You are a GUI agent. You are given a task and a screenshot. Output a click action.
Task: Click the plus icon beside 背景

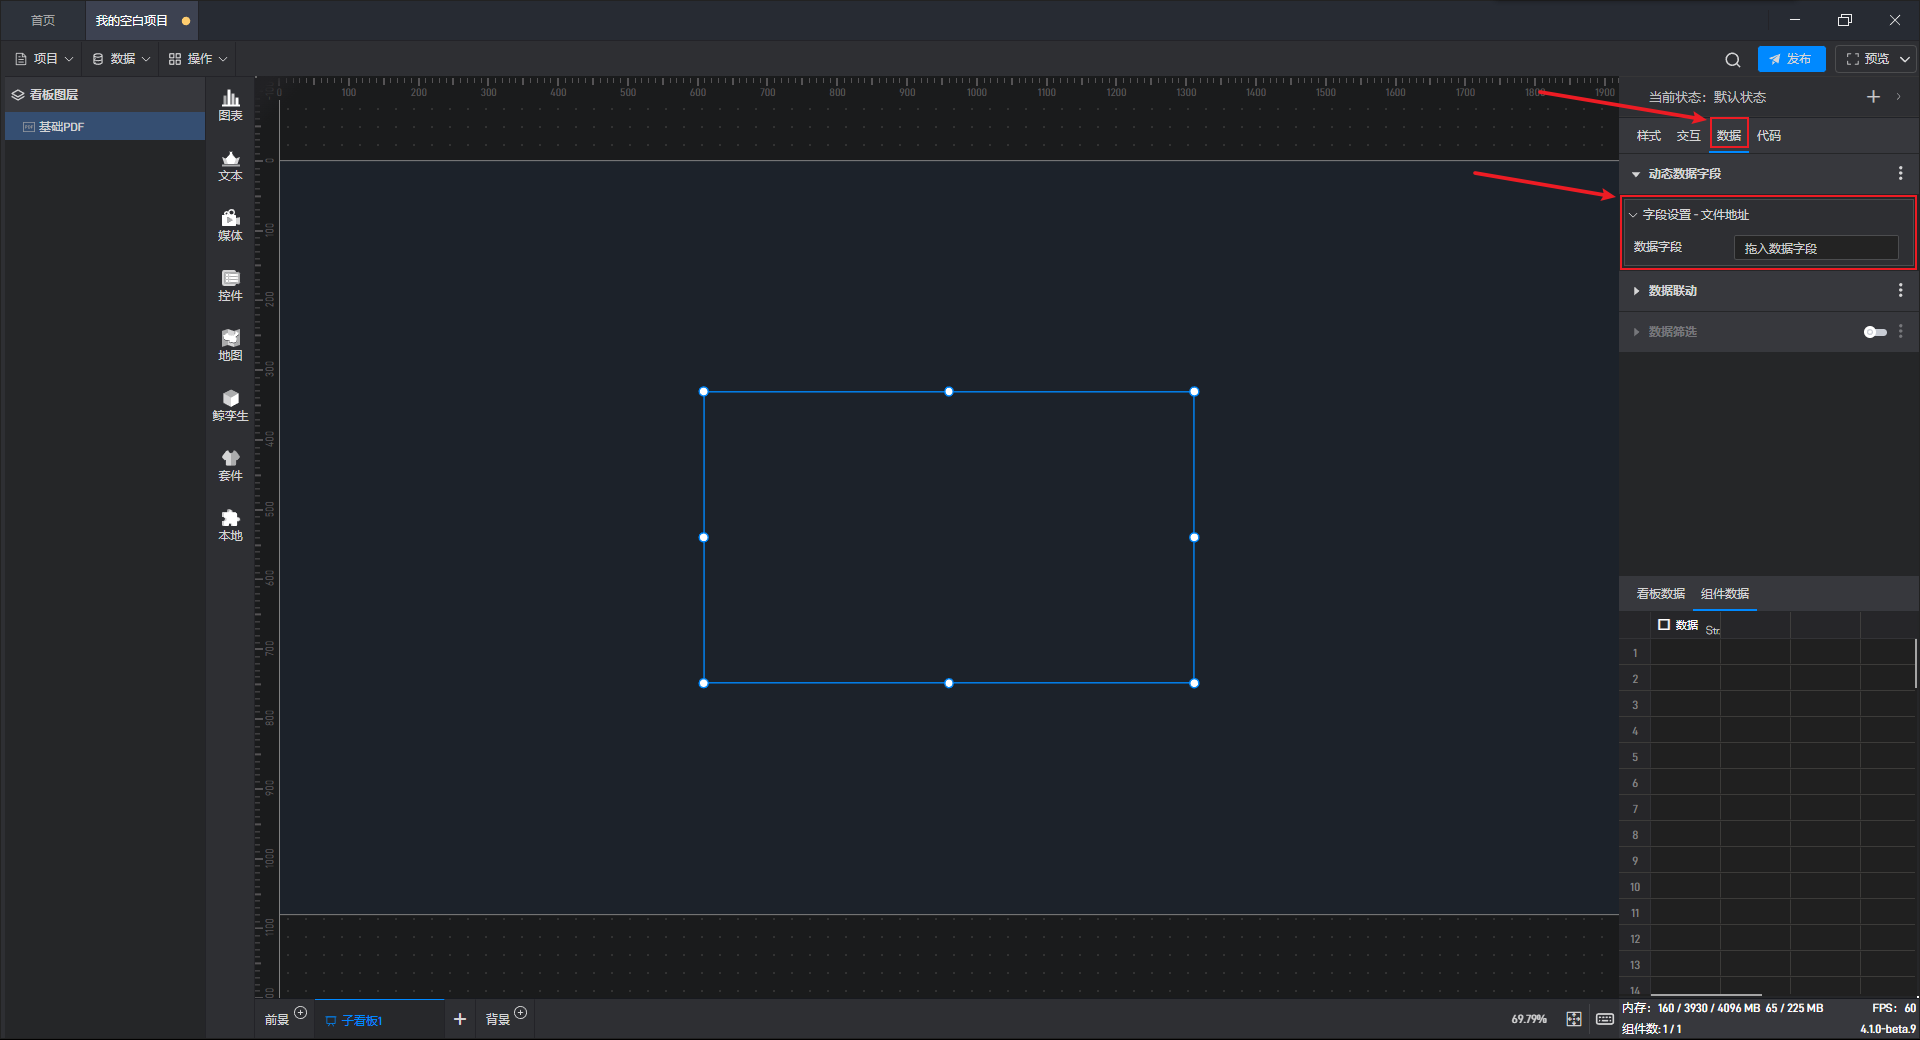tap(520, 1013)
